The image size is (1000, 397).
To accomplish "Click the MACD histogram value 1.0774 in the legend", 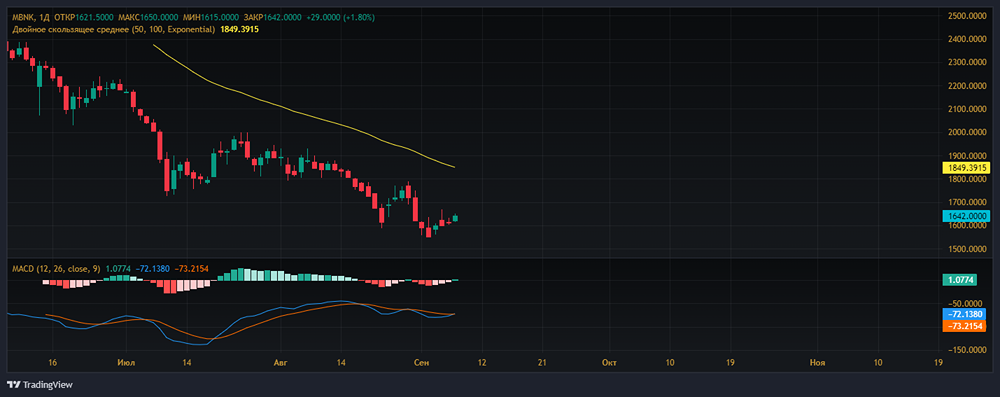I will 117,269.
